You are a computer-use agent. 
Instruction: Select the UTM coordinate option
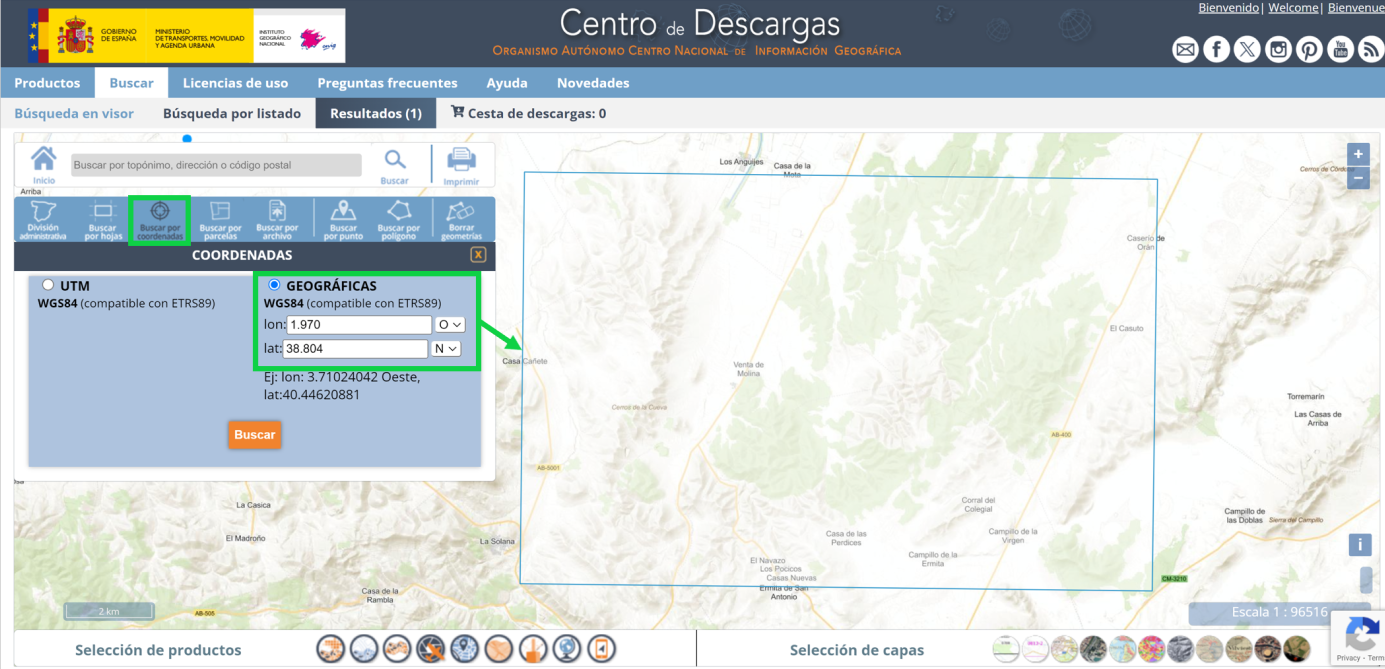pos(47,284)
